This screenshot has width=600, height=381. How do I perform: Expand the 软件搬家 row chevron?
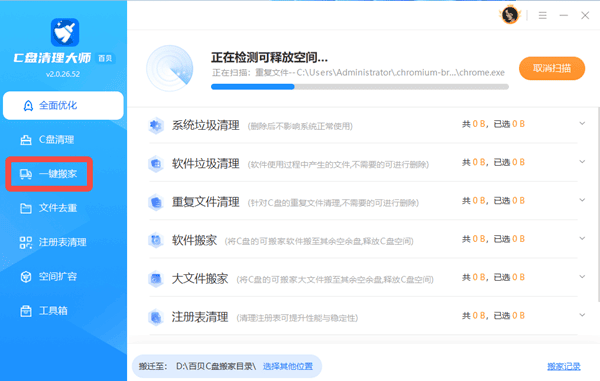582,238
